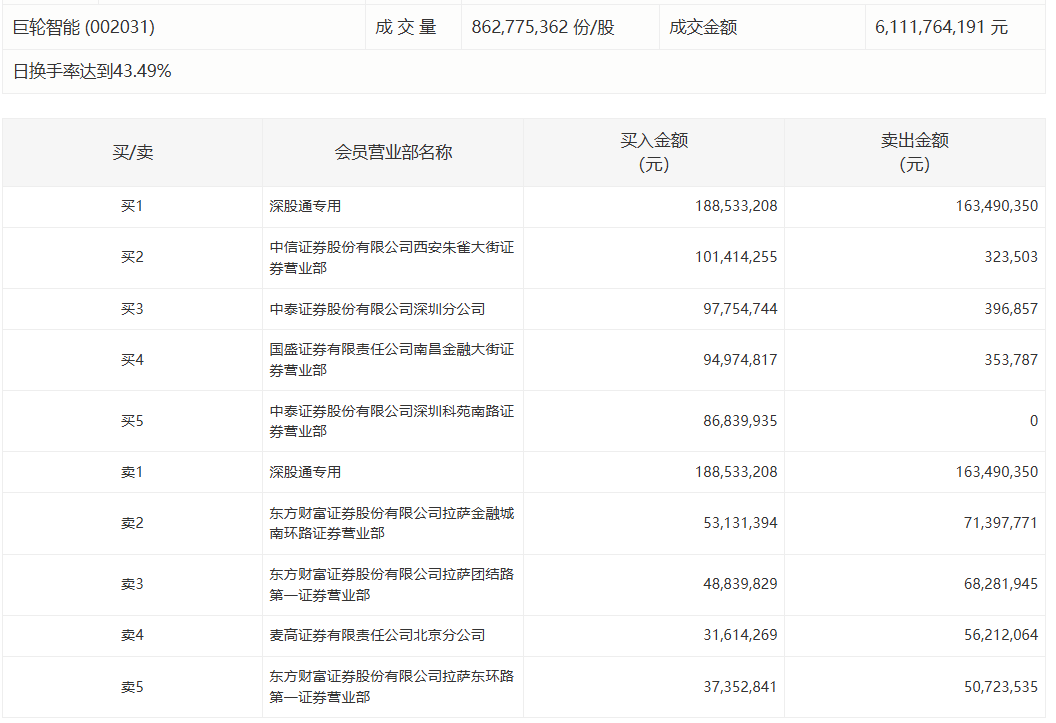Select the 卖3 row label
The image size is (1056, 723).
[x=132, y=584]
